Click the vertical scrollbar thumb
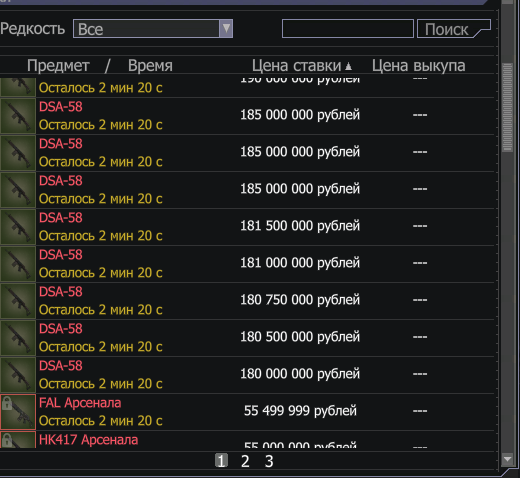Screen dimensions: 520x478 508,107
